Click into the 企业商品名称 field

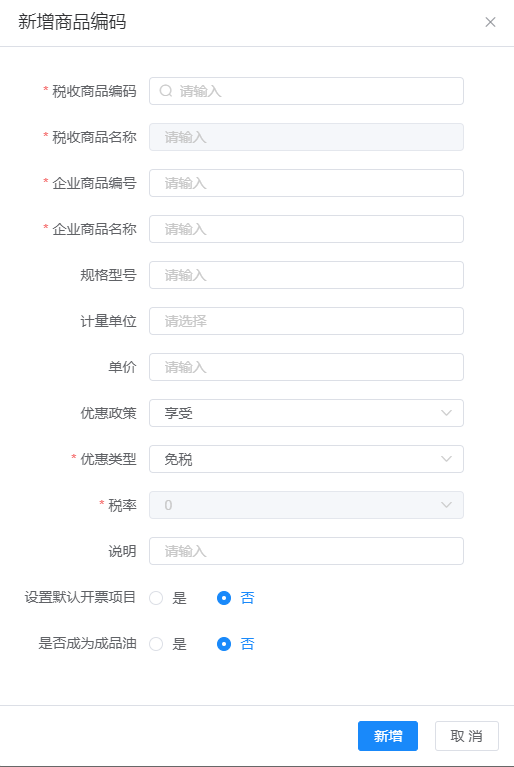[306, 229]
